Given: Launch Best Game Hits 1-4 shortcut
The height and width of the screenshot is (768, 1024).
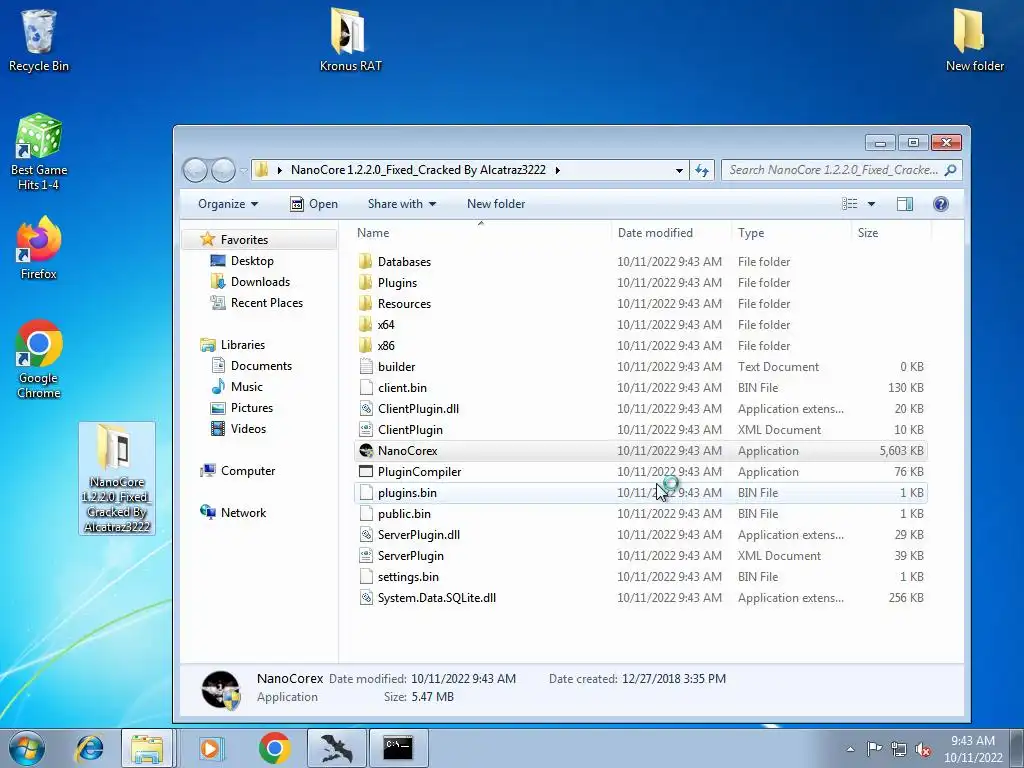Looking at the screenshot, I should [x=39, y=152].
